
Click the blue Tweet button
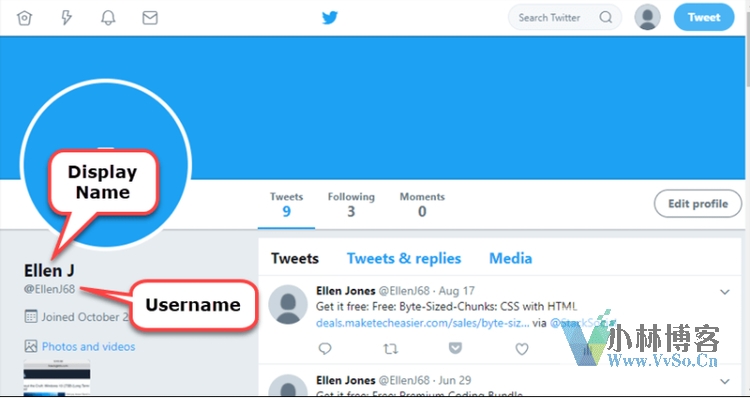pyautogui.click(x=704, y=18)
